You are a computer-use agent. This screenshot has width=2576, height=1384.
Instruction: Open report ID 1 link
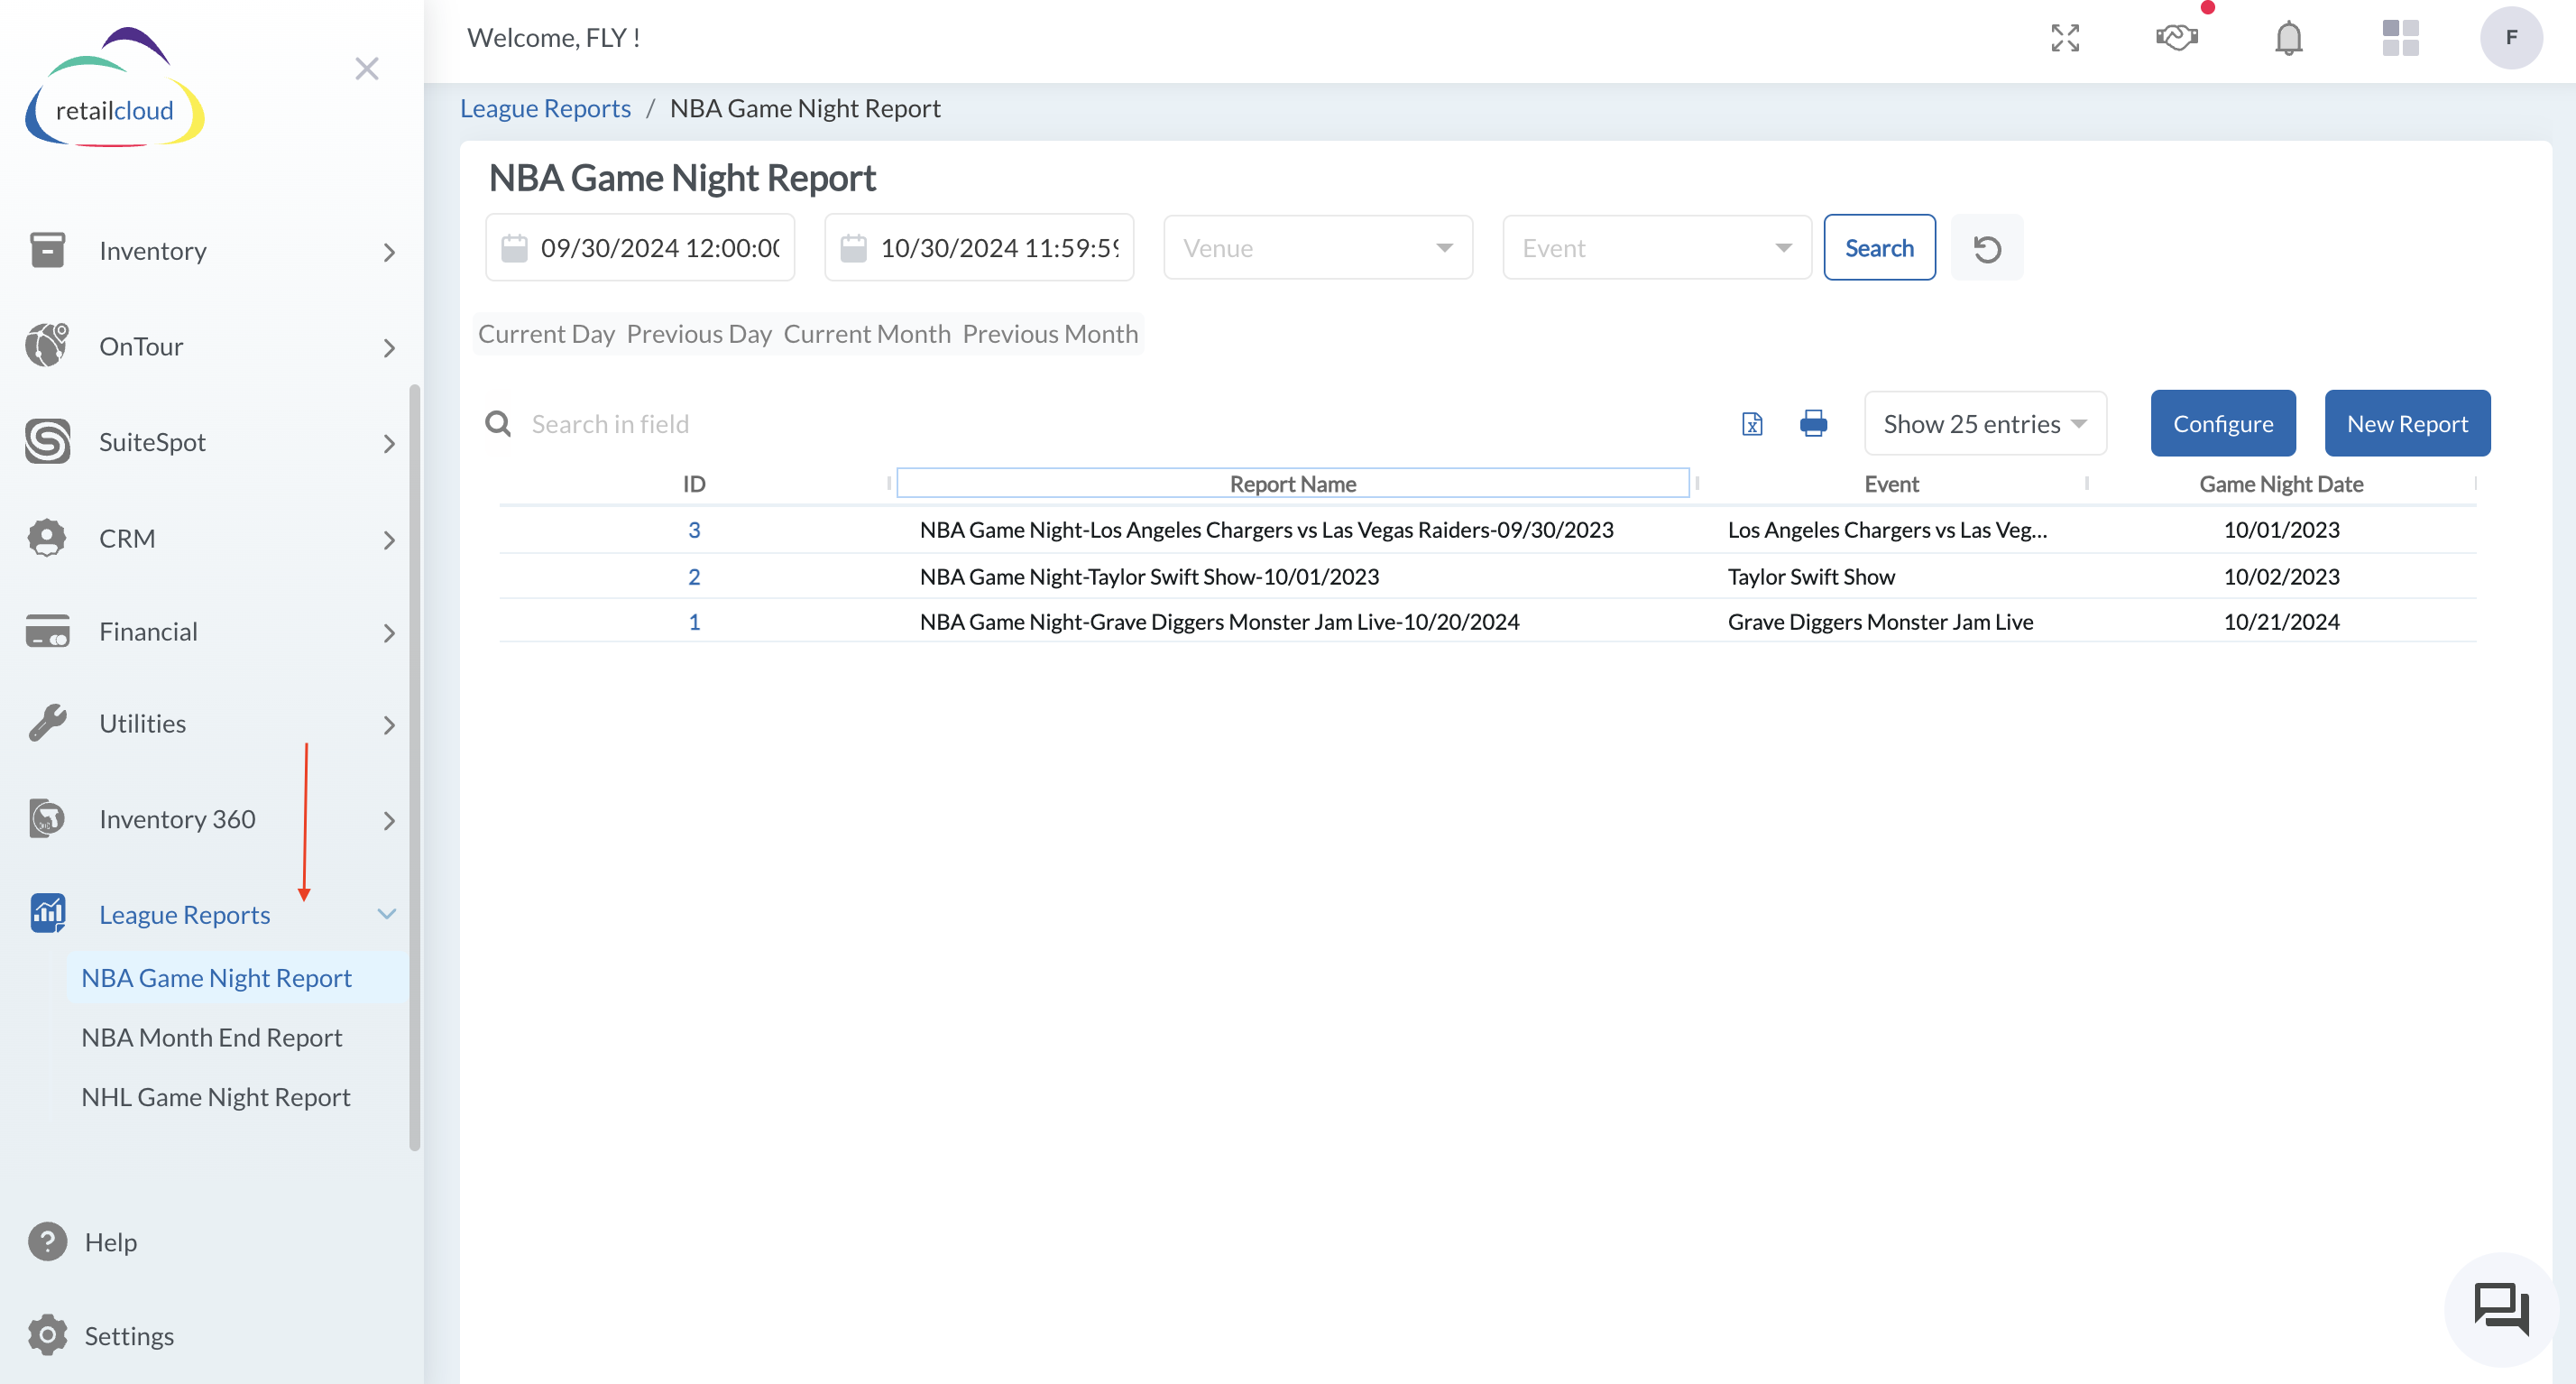pyautogui.click(x=694, y=622)
